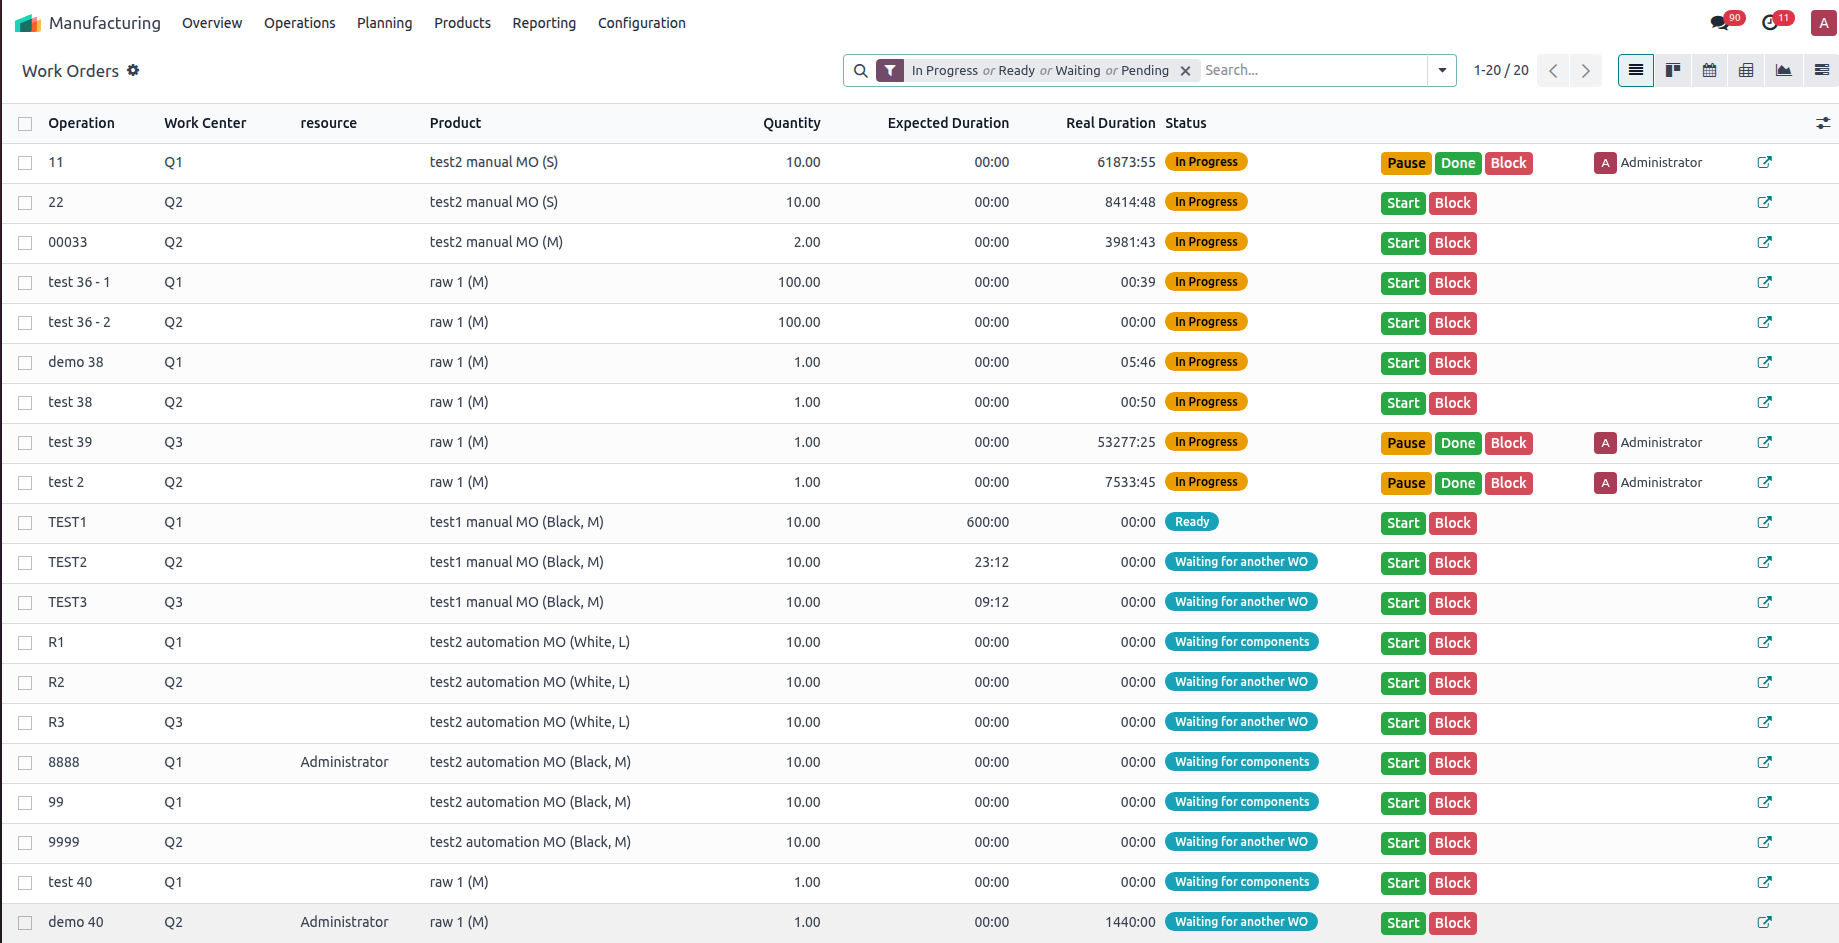Tick the checkbox for demo 38 row
This screenshot has height=943, width=1839.
coord(25,363)
